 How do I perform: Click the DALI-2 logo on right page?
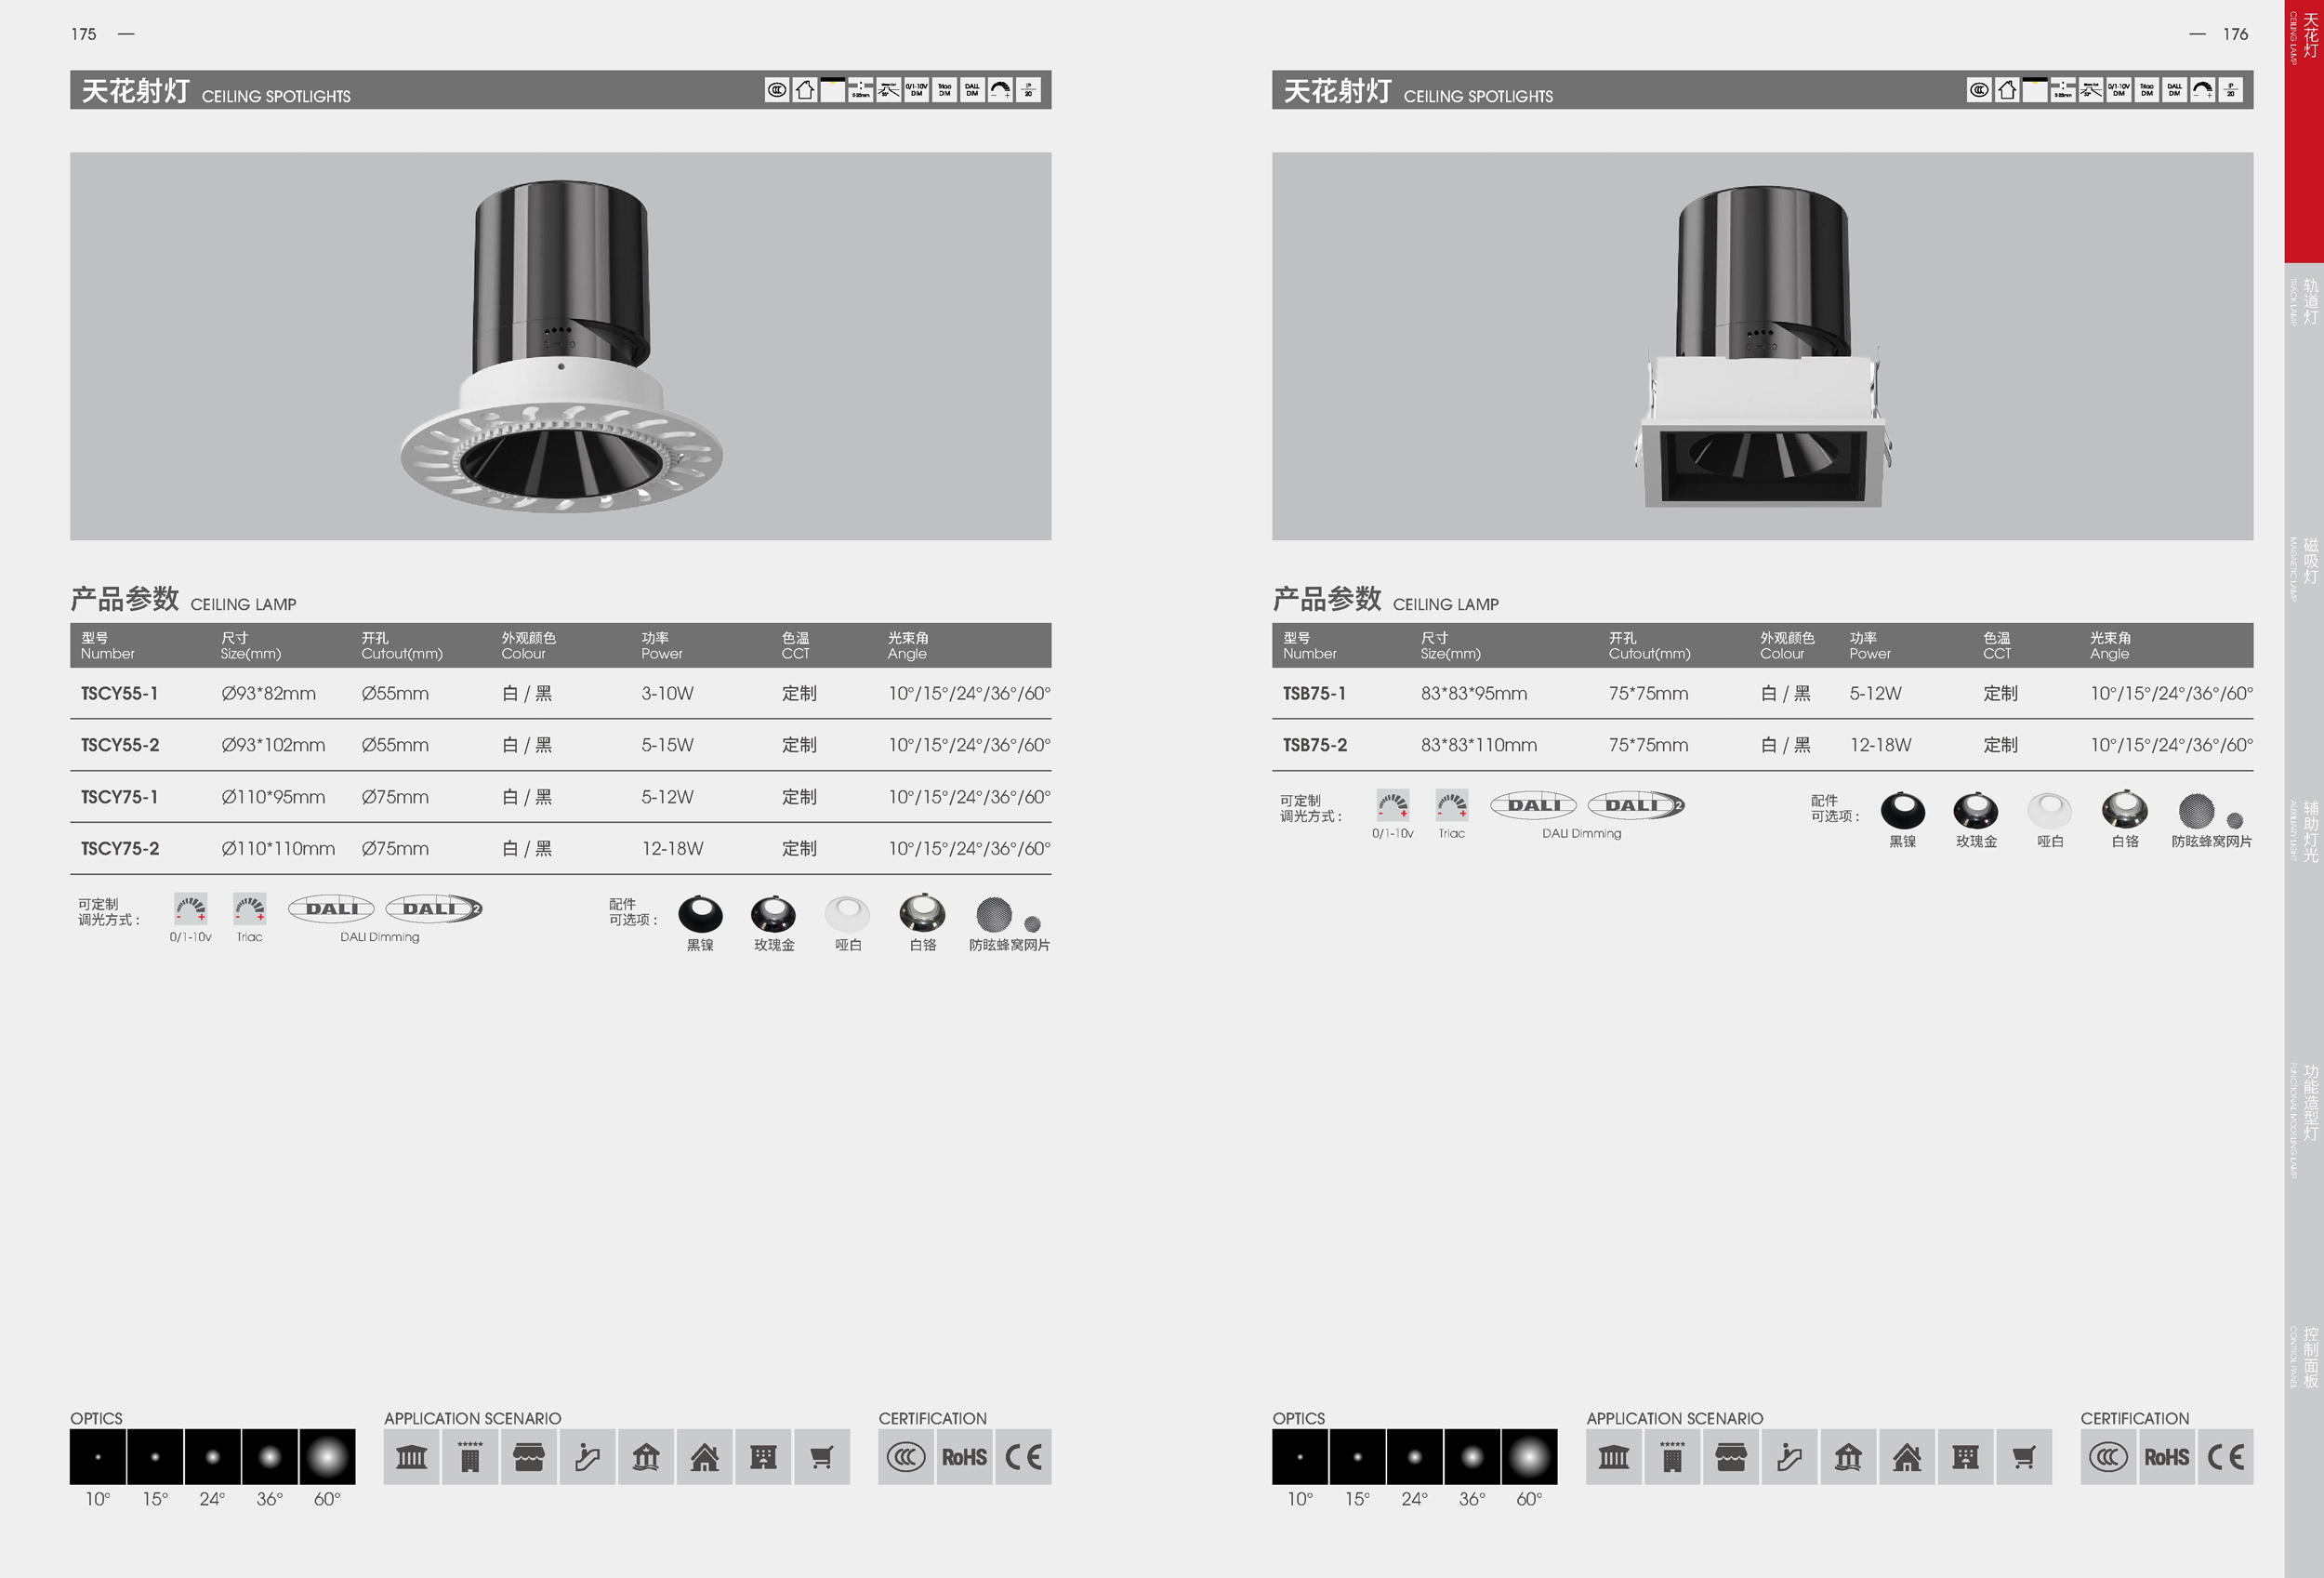(1636, 805)
